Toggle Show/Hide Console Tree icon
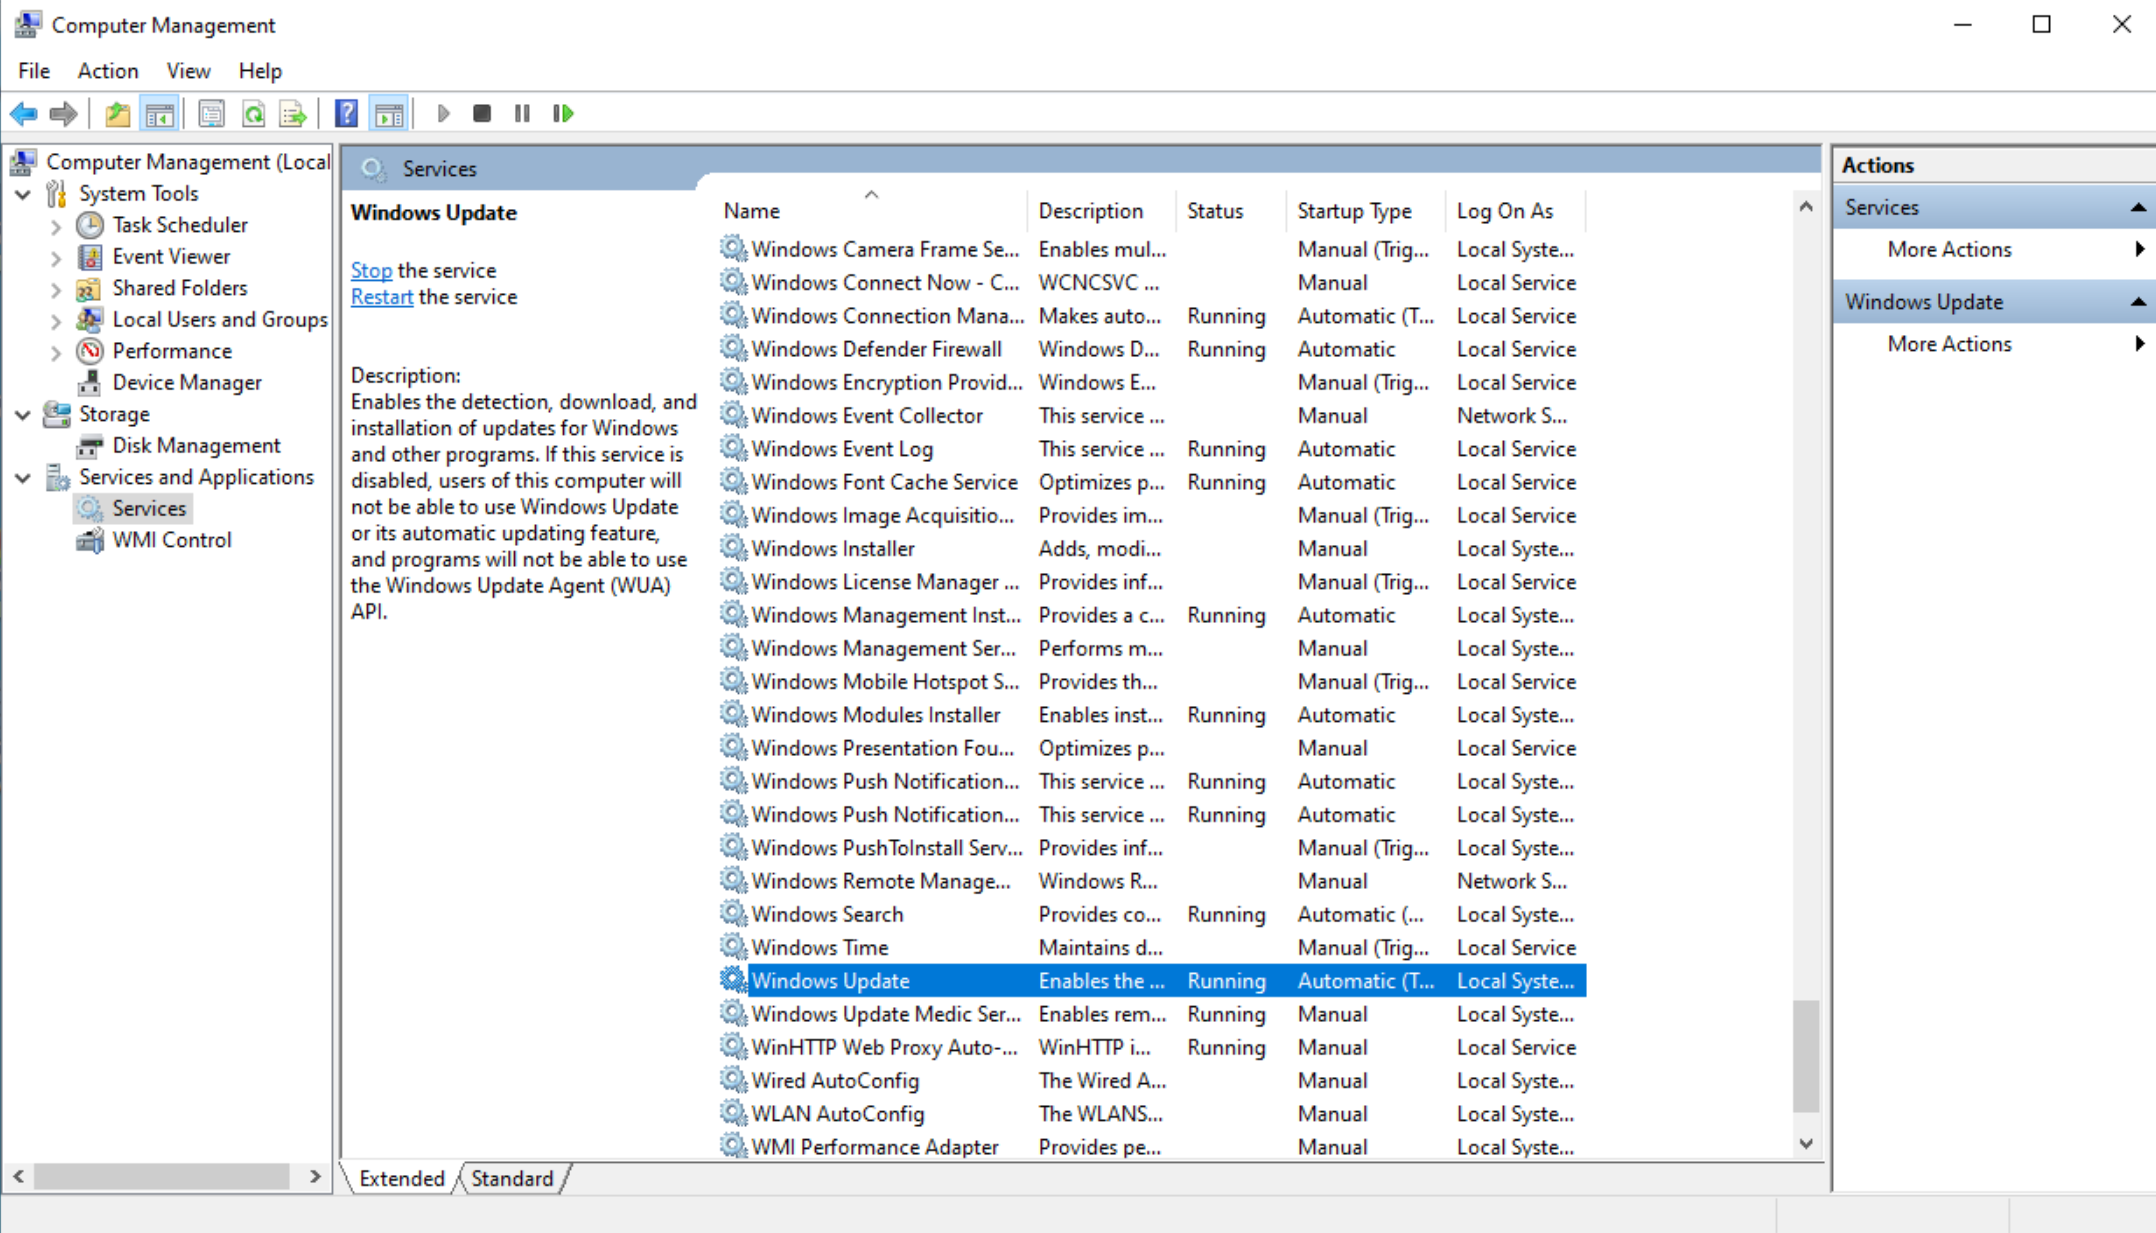 point(160,114)
